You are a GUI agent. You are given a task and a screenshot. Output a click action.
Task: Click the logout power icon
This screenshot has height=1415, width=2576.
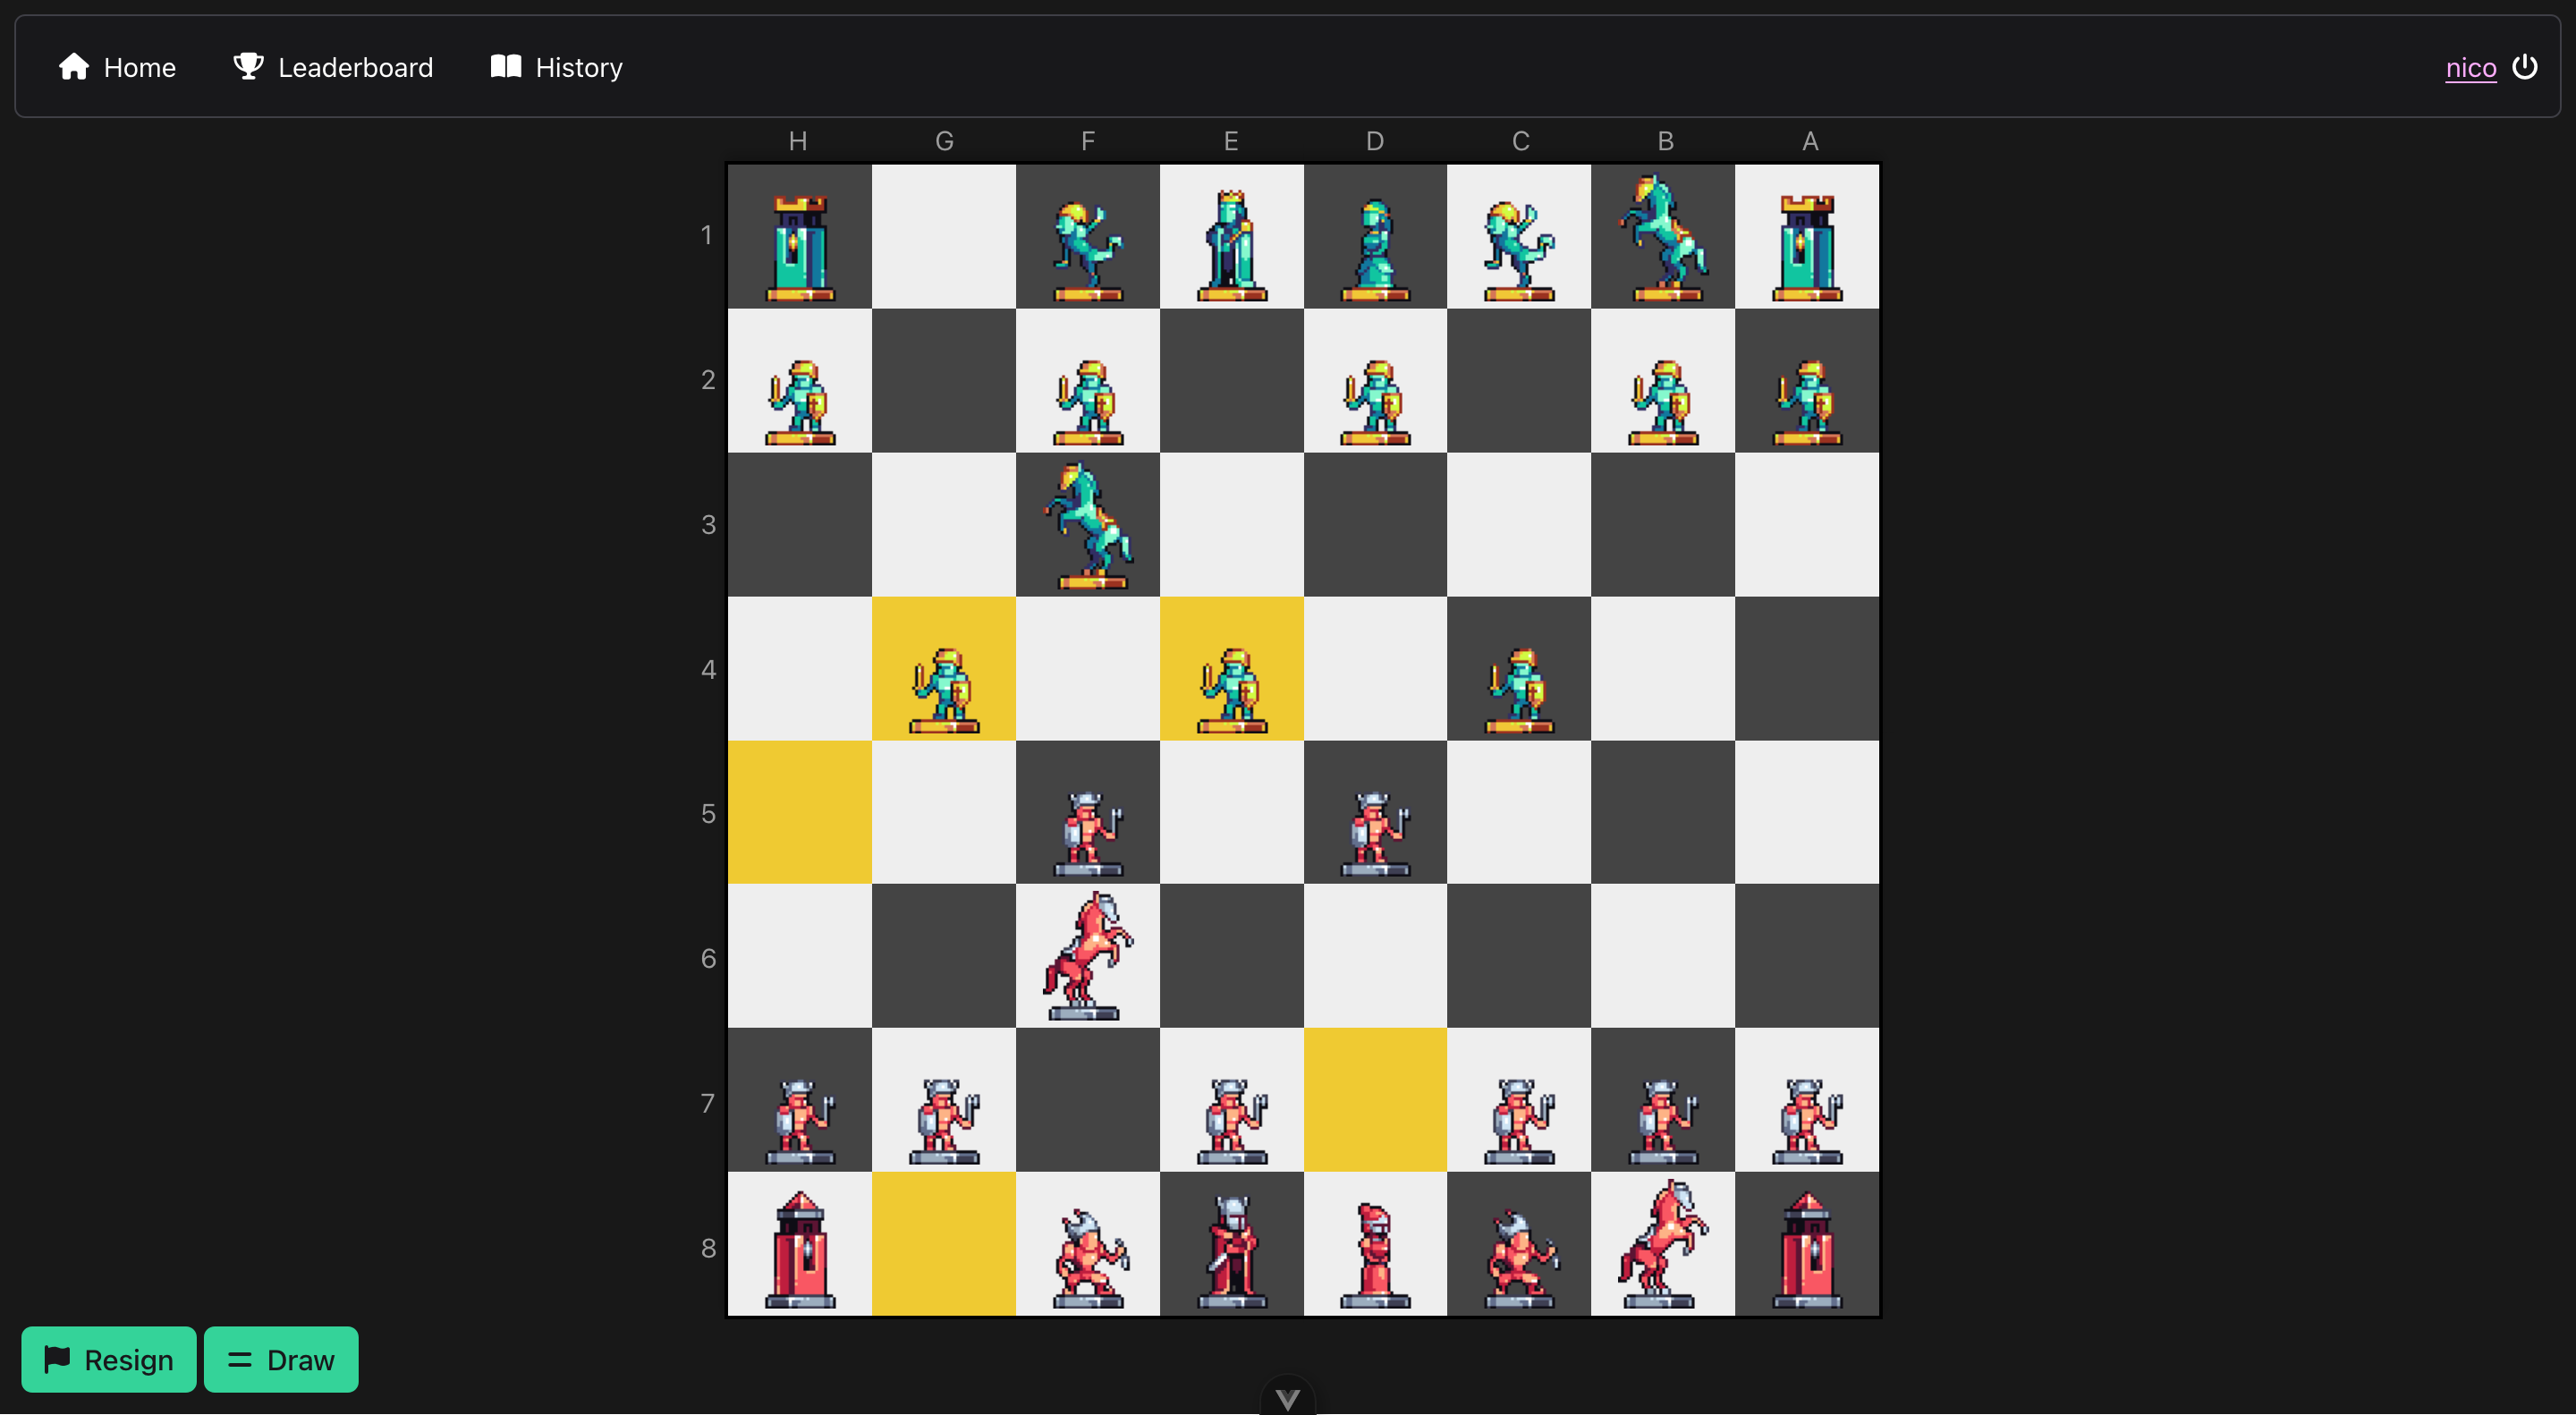pyautogui.click(x=2524, y=67)
